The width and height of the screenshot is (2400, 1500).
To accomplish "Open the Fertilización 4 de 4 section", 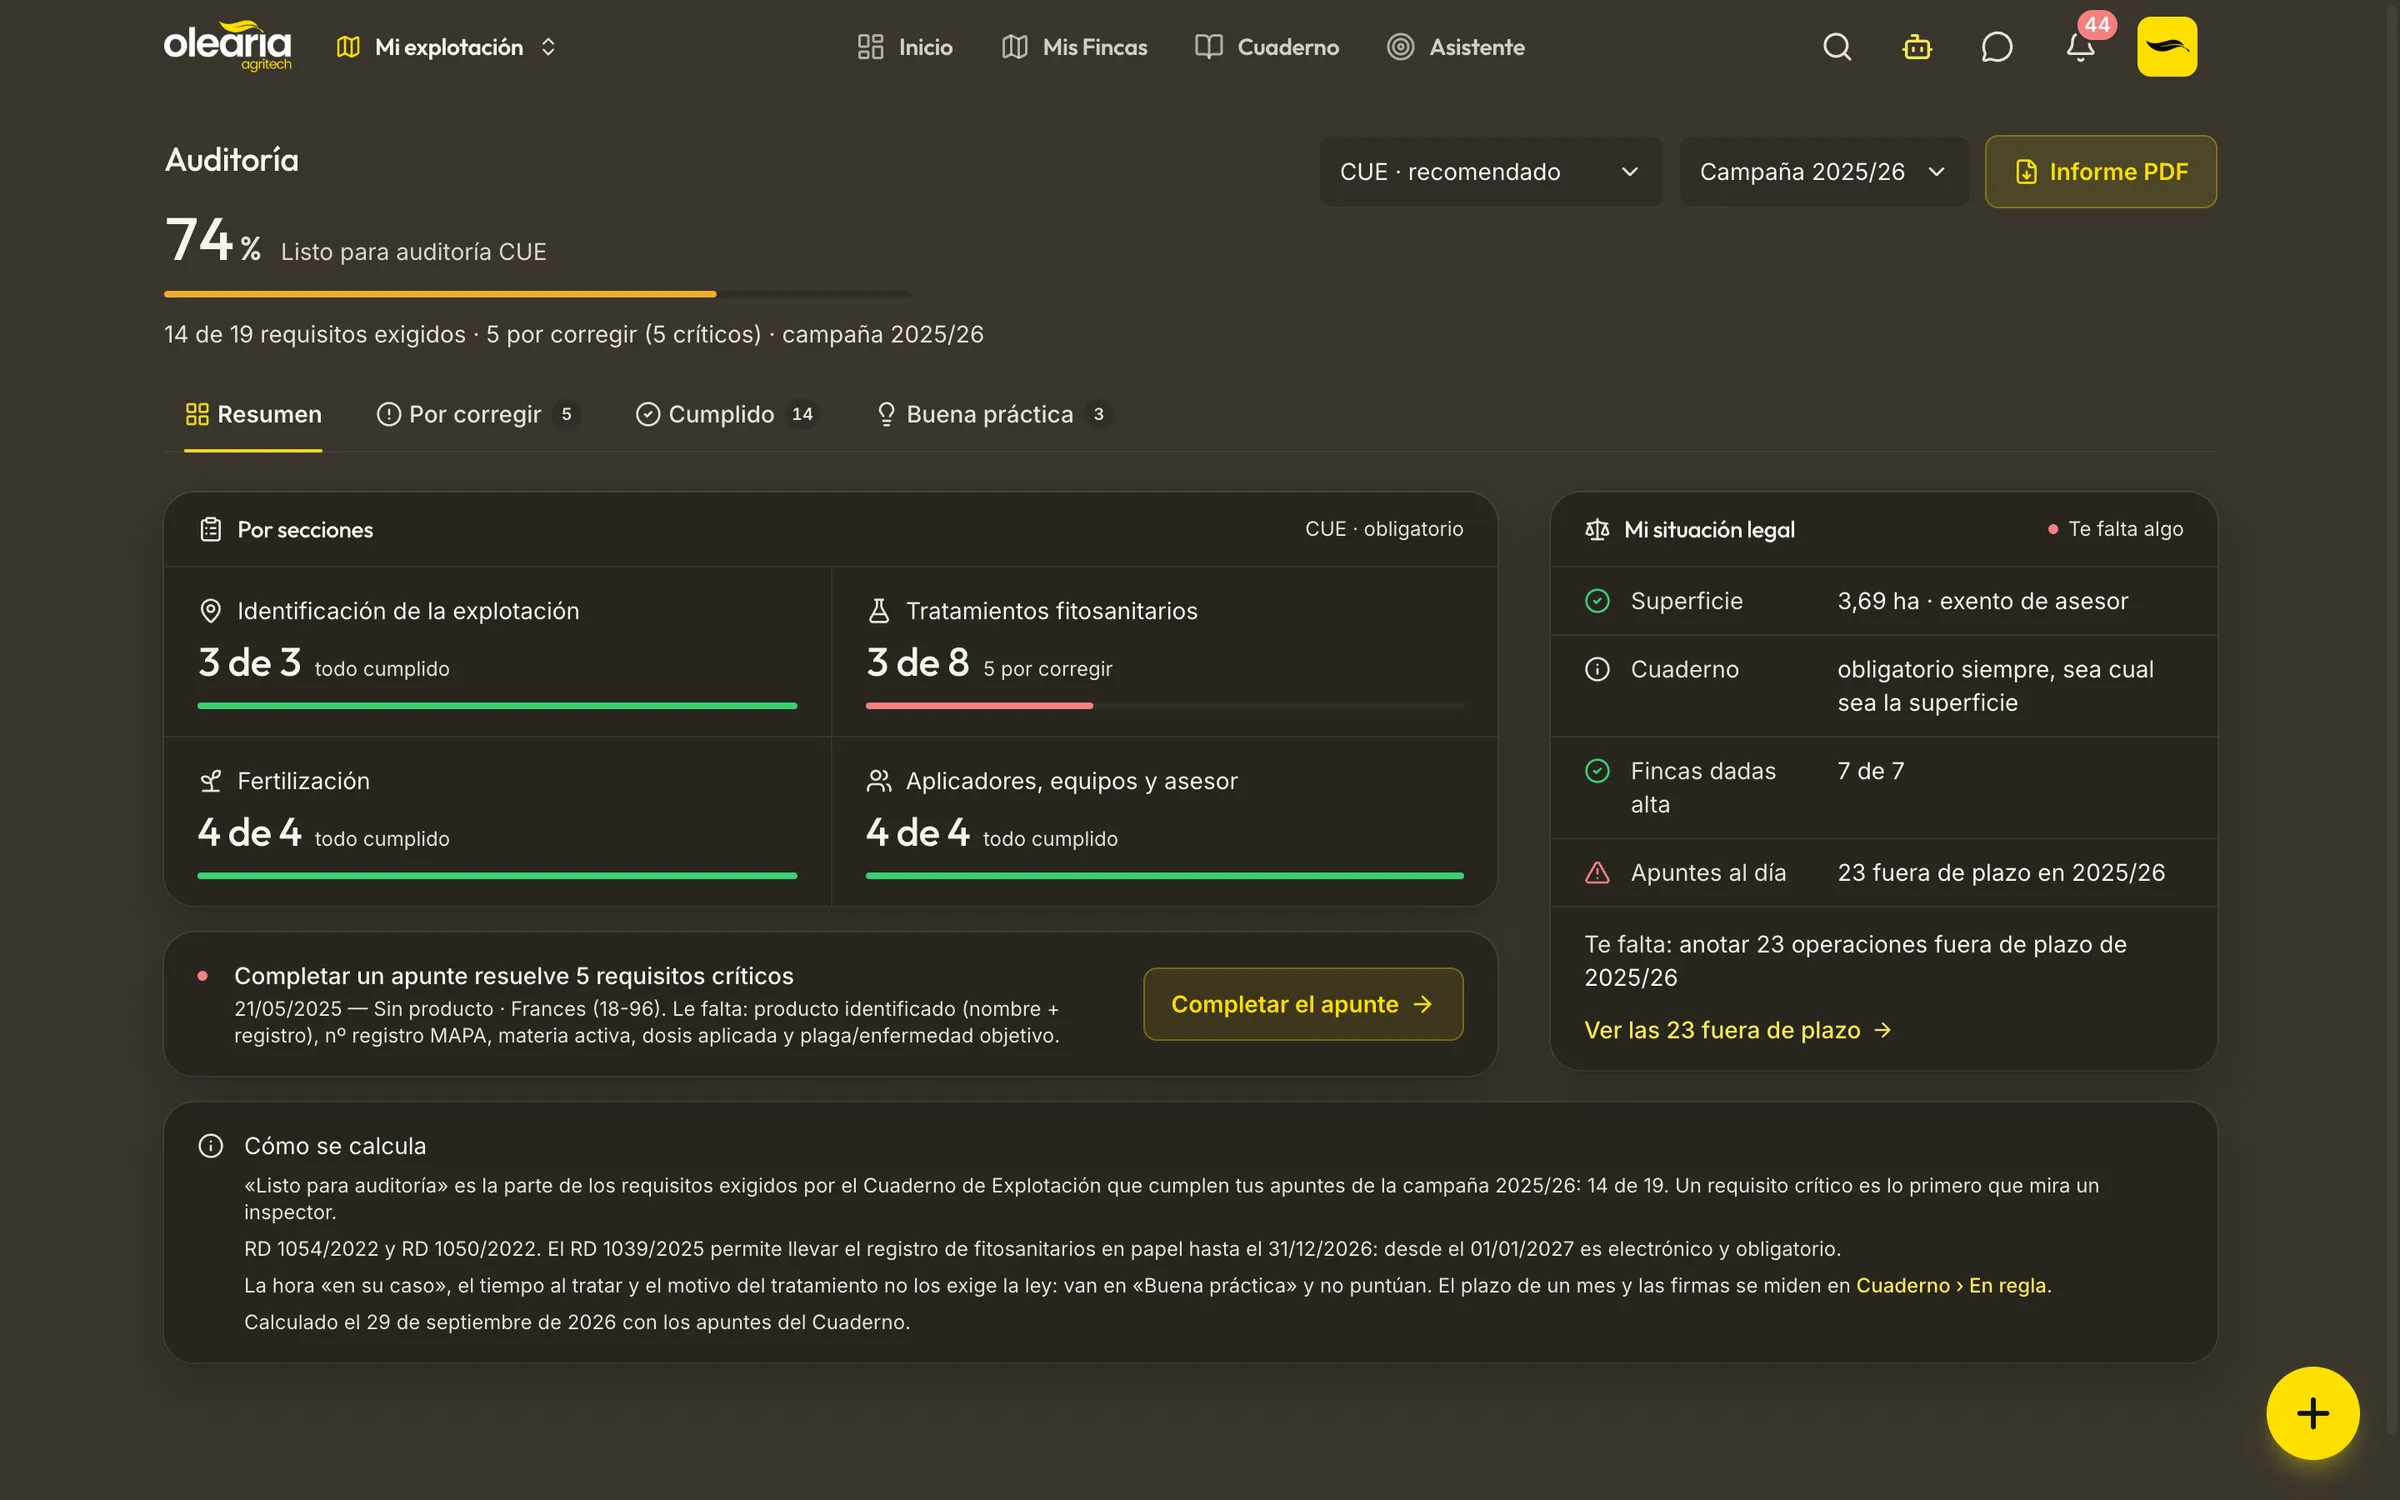I will (x=497, y=822).
